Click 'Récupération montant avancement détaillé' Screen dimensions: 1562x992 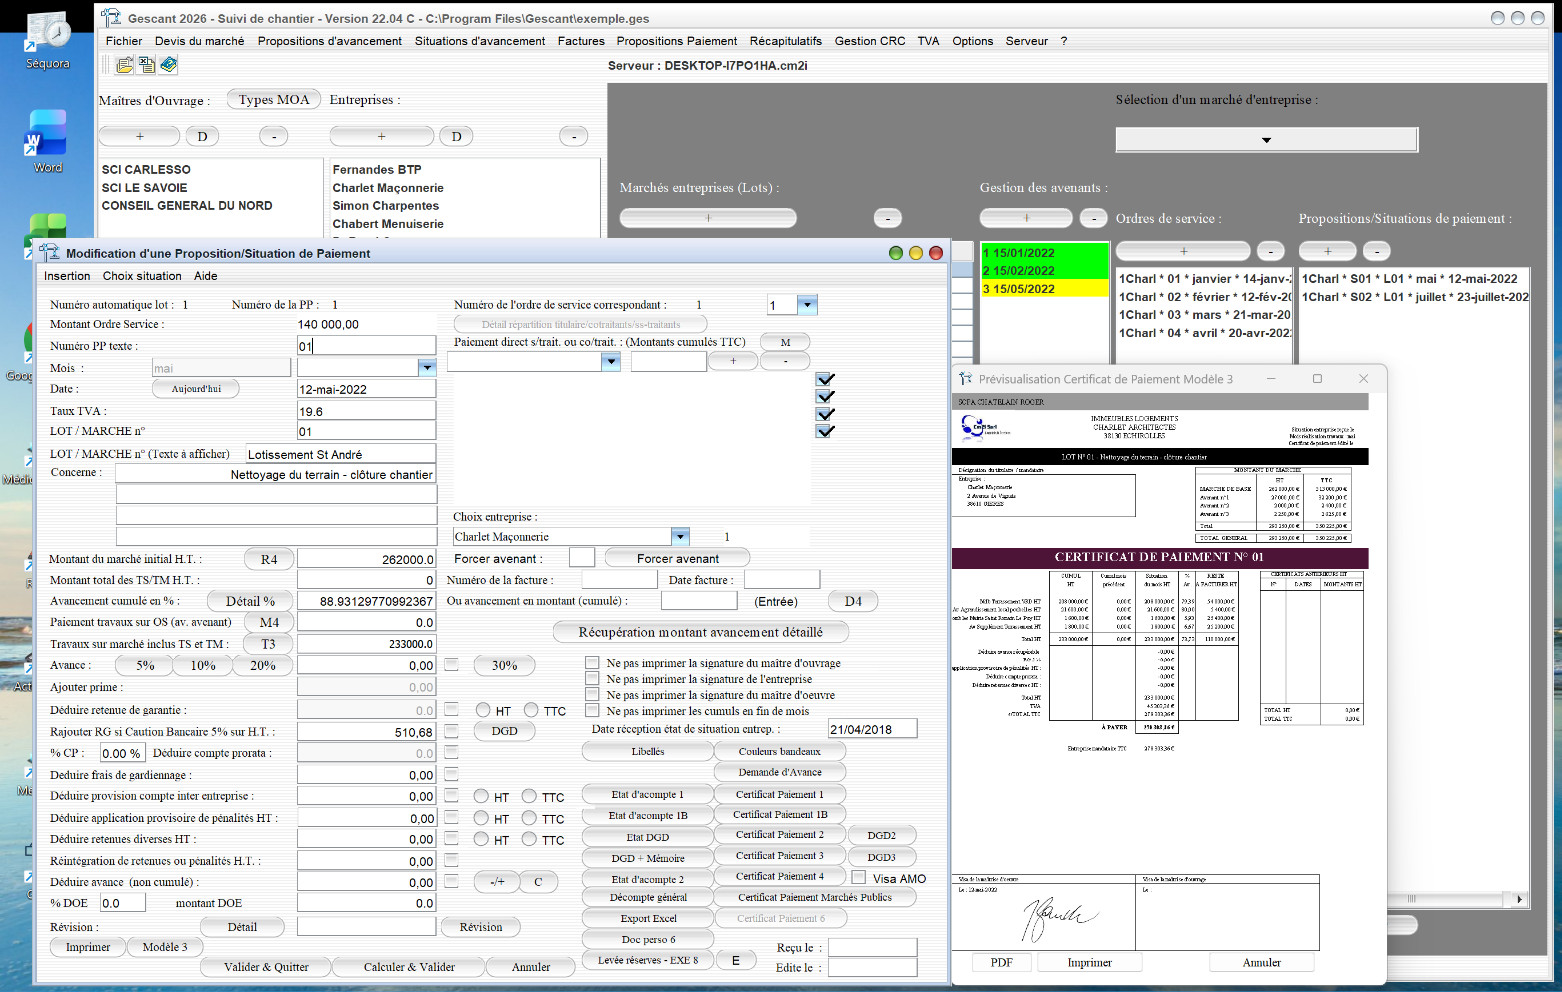[701, 632]
